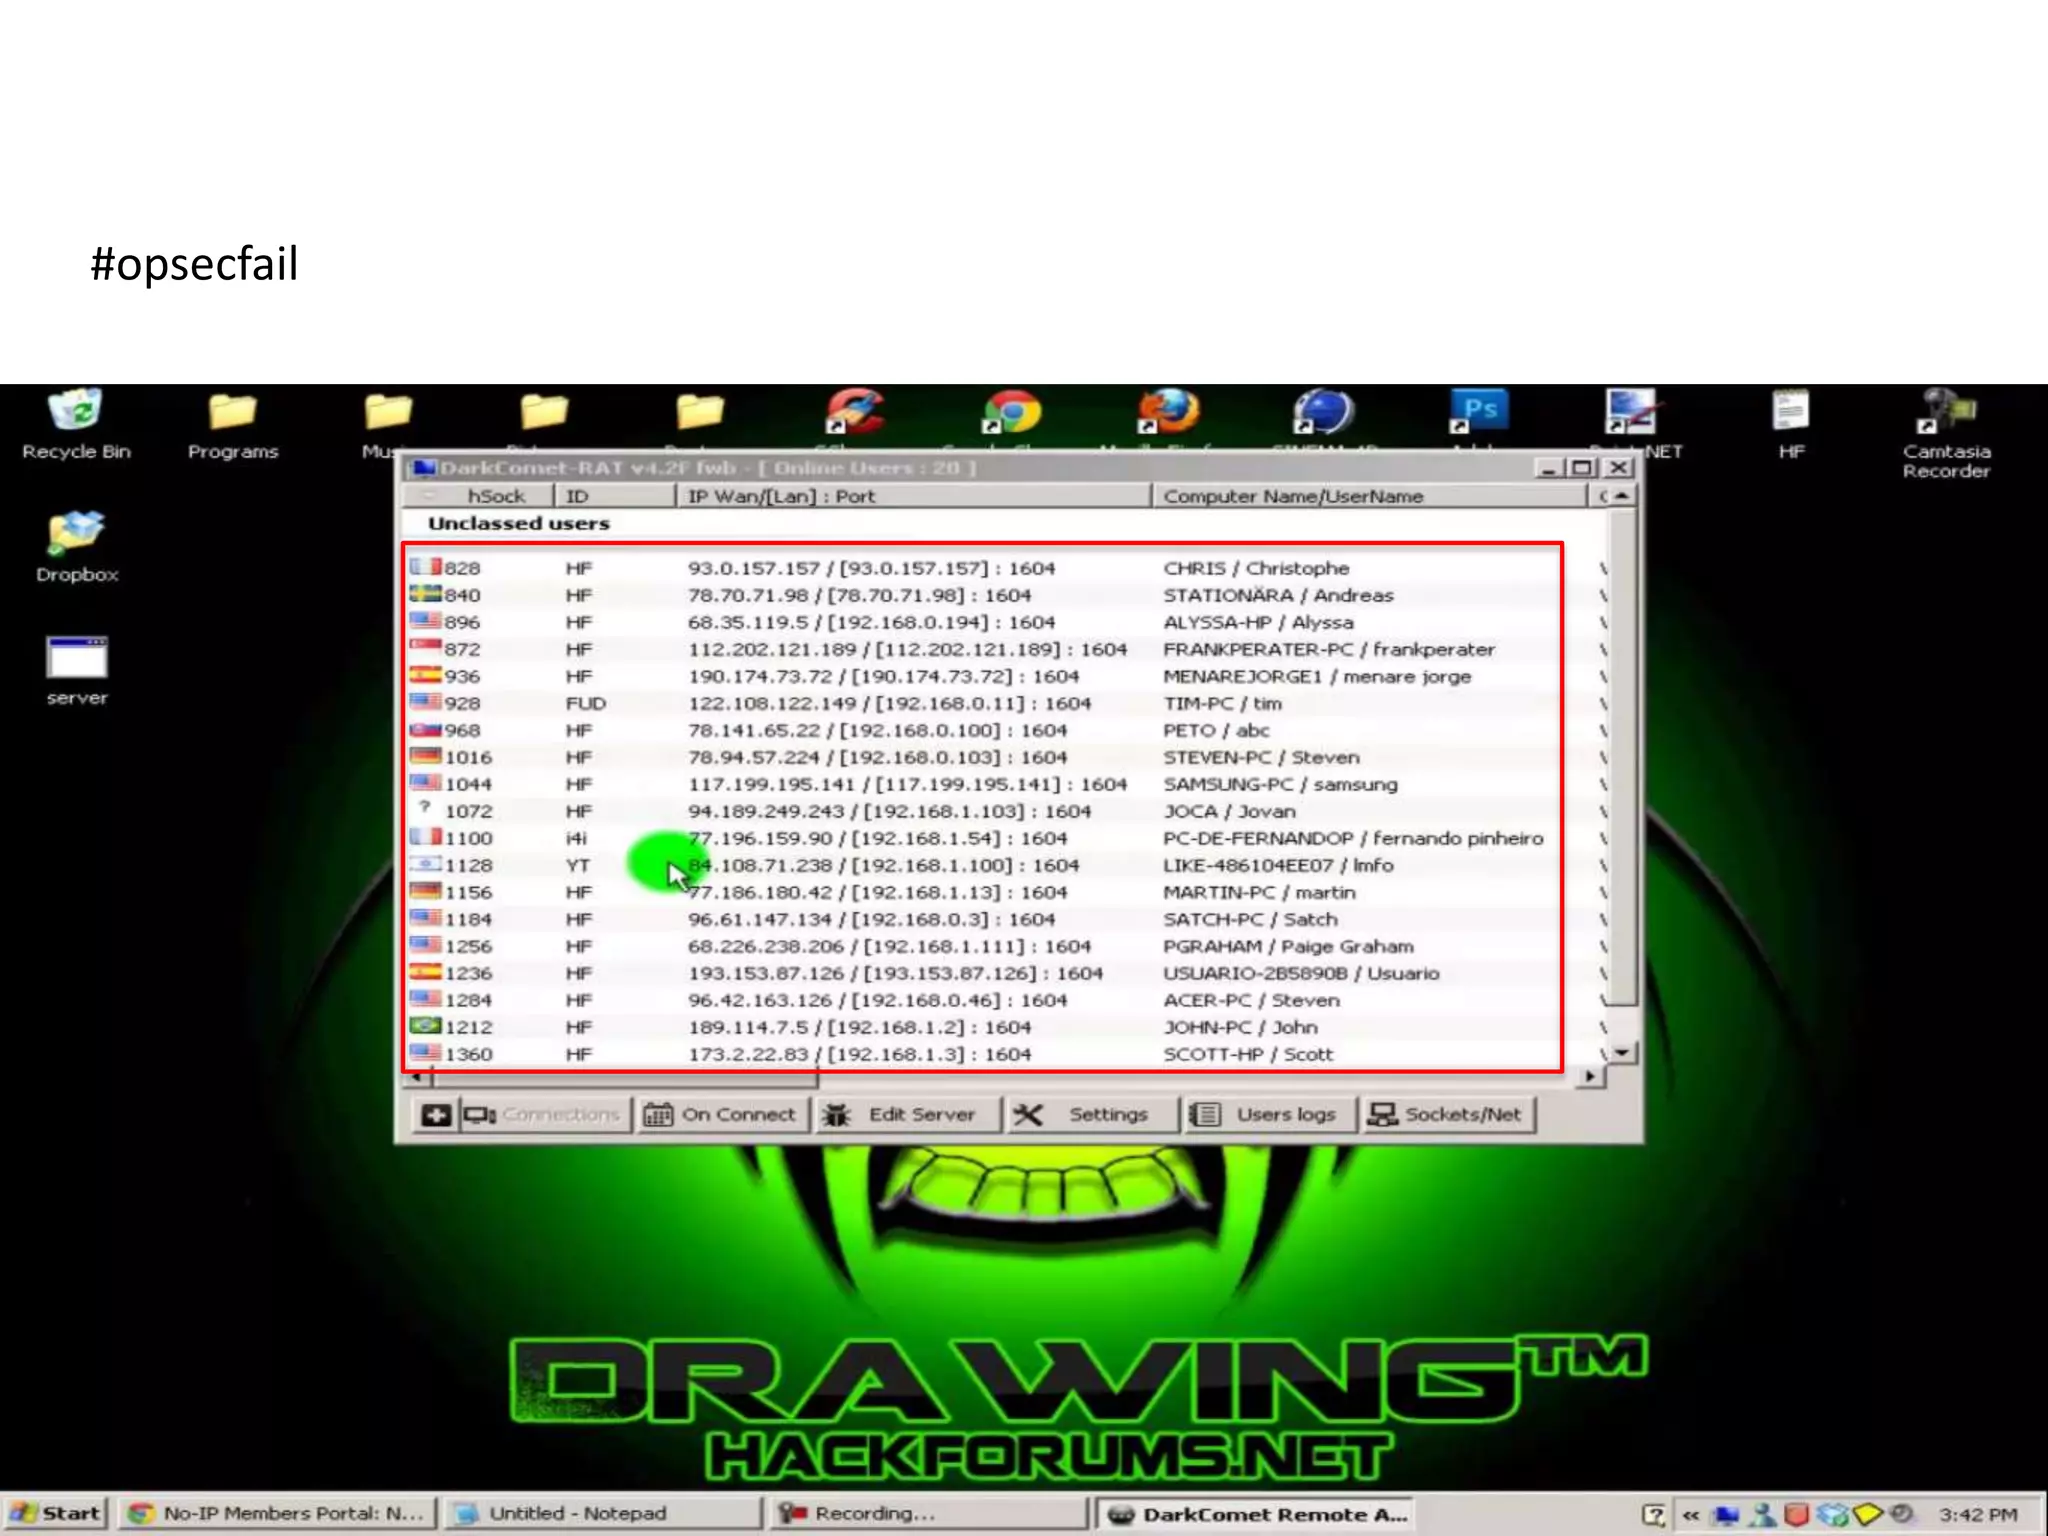Viewport: 2048px width, 1536px height.
Task: Open the Sockets/Net tab
Action: pyautogui.click(x=1448, y=1114)
